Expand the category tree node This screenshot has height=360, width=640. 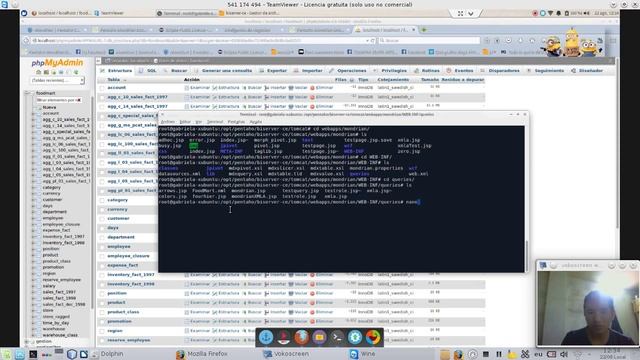tap(34, 187)
